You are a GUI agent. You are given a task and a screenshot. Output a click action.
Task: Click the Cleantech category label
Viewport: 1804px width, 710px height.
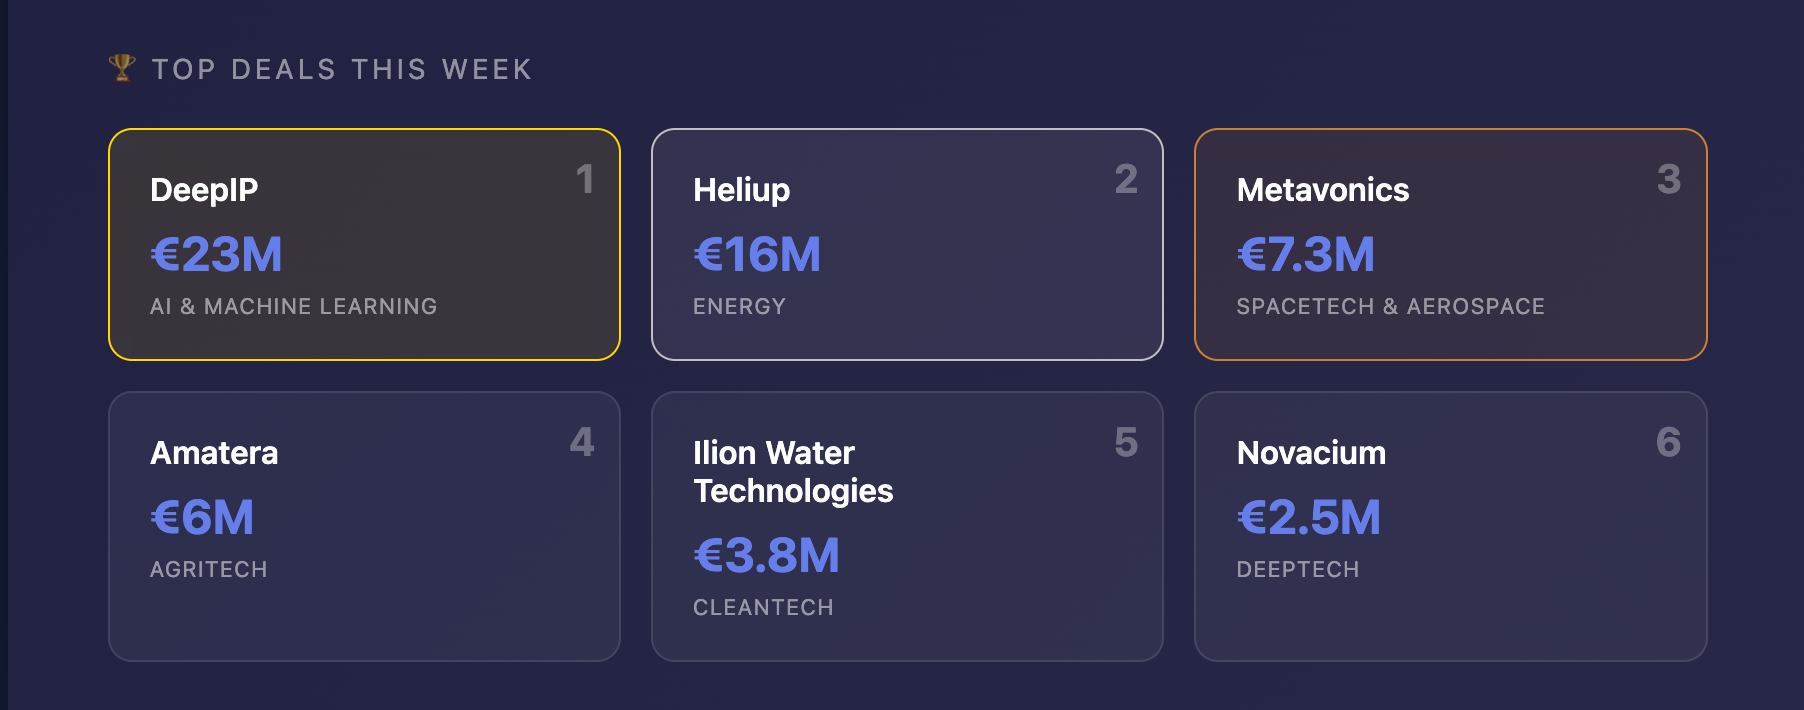(763, 607)
